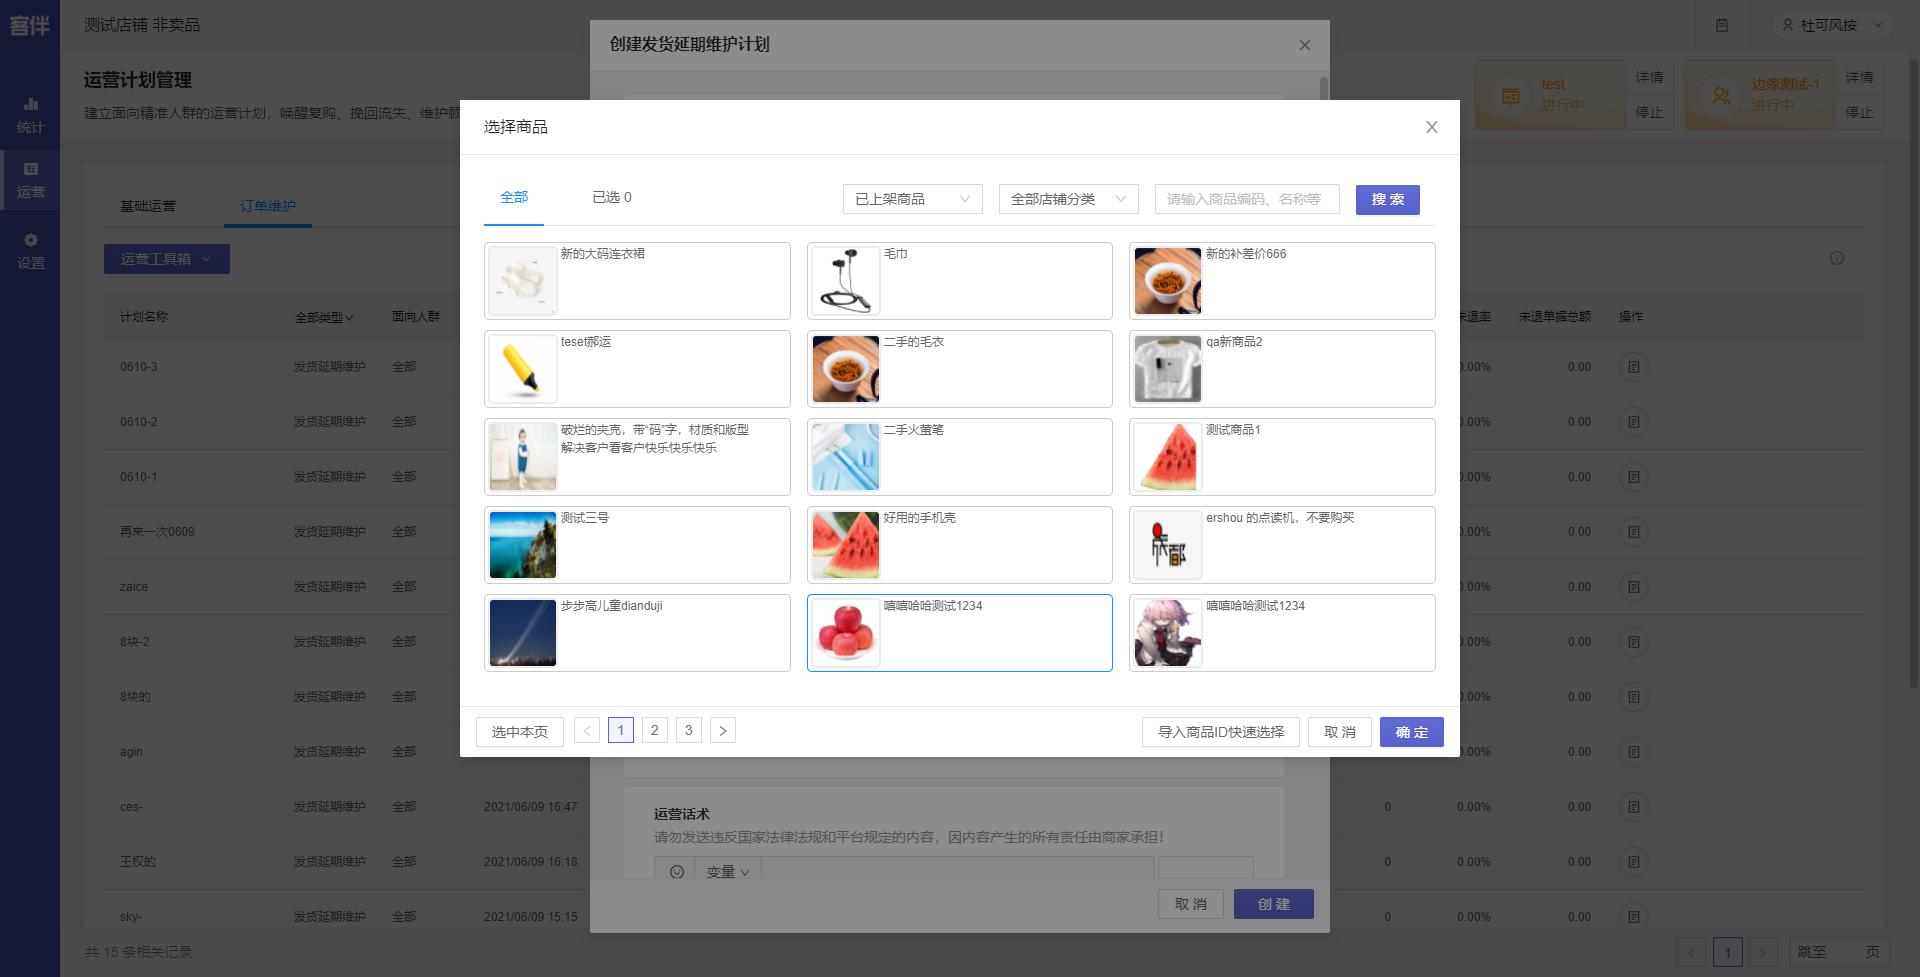Open detail icon for plan agin
1920x977 pixels.
[1634, 752]
